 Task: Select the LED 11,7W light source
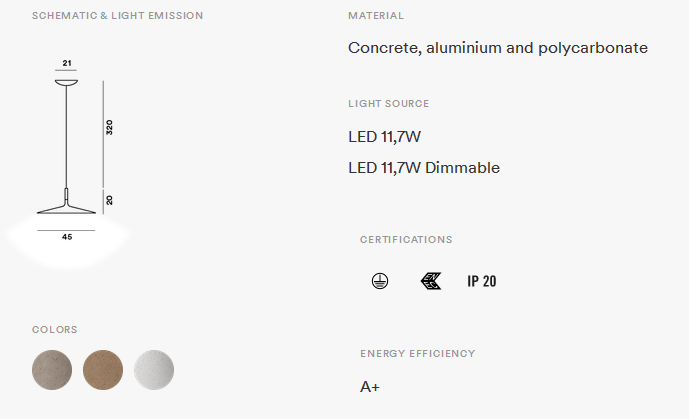[x=384, y=137]
